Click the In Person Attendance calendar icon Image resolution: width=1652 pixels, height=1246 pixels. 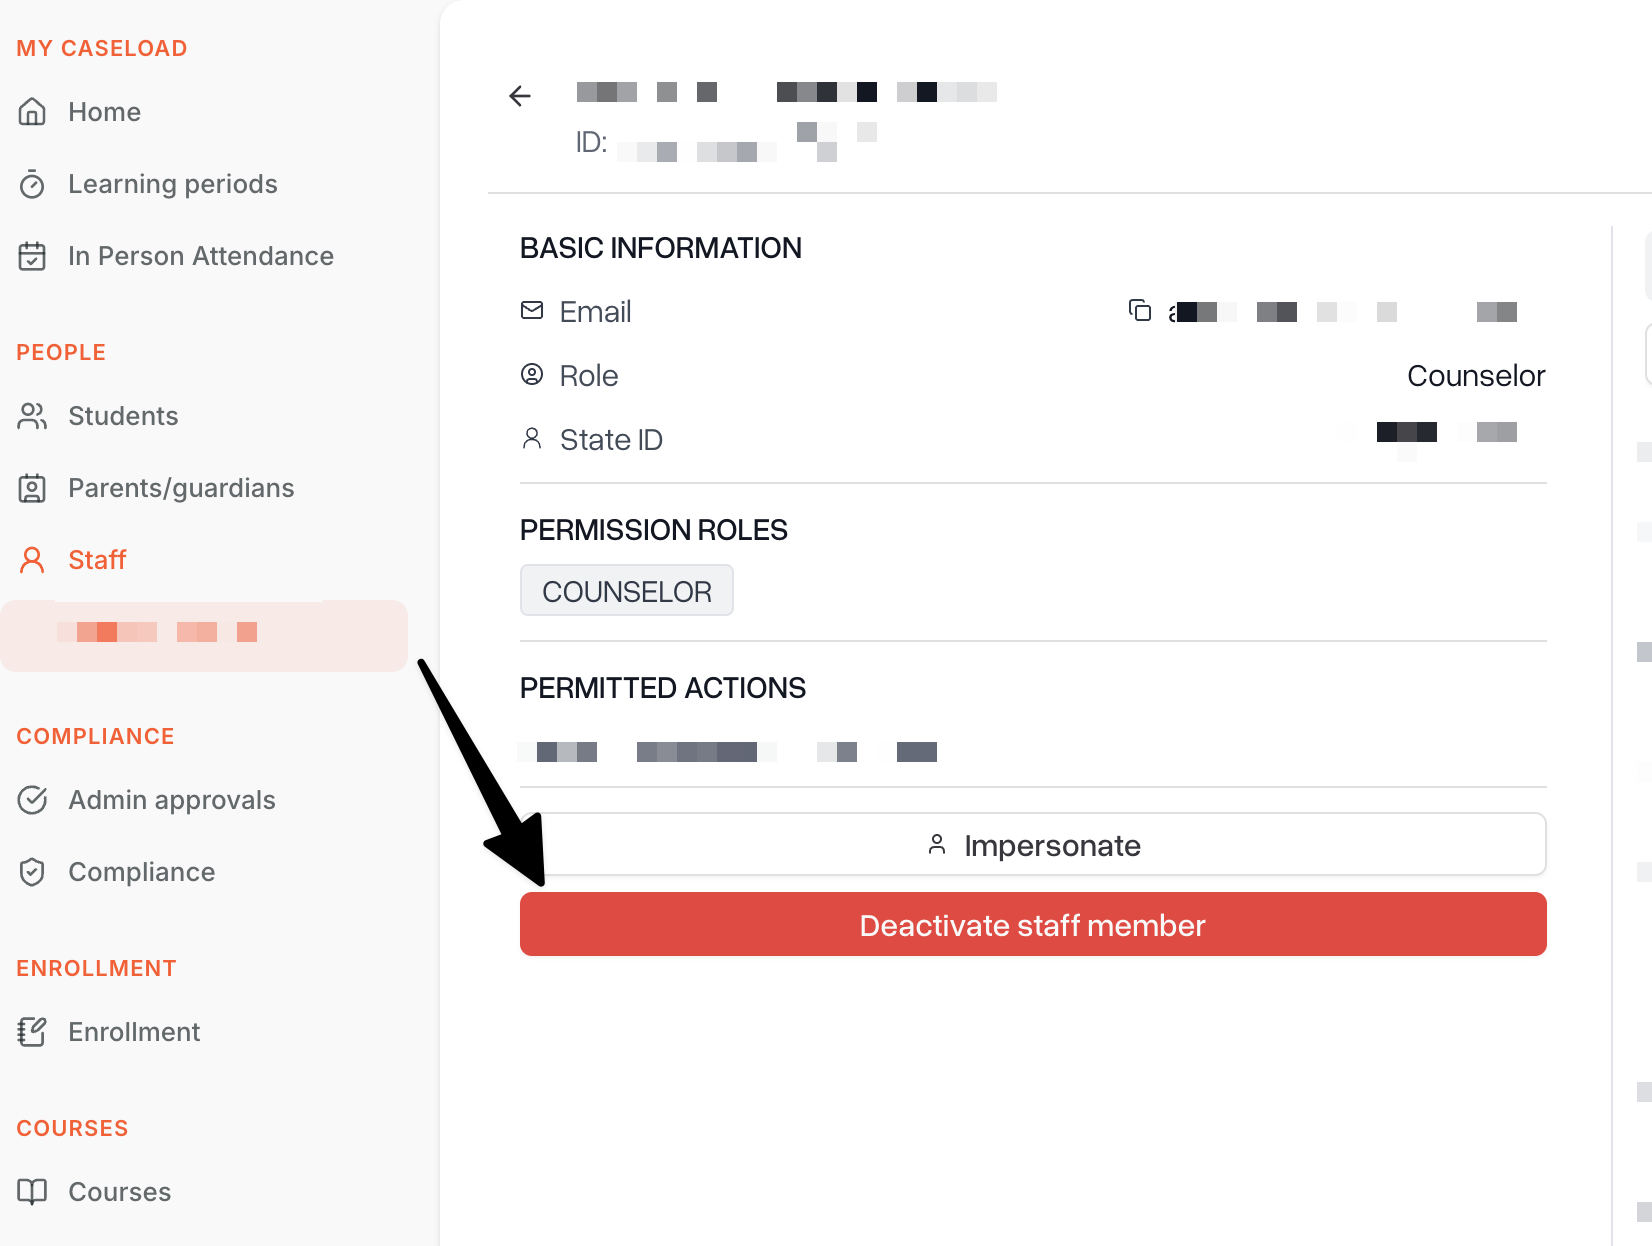tap(32, 256)
